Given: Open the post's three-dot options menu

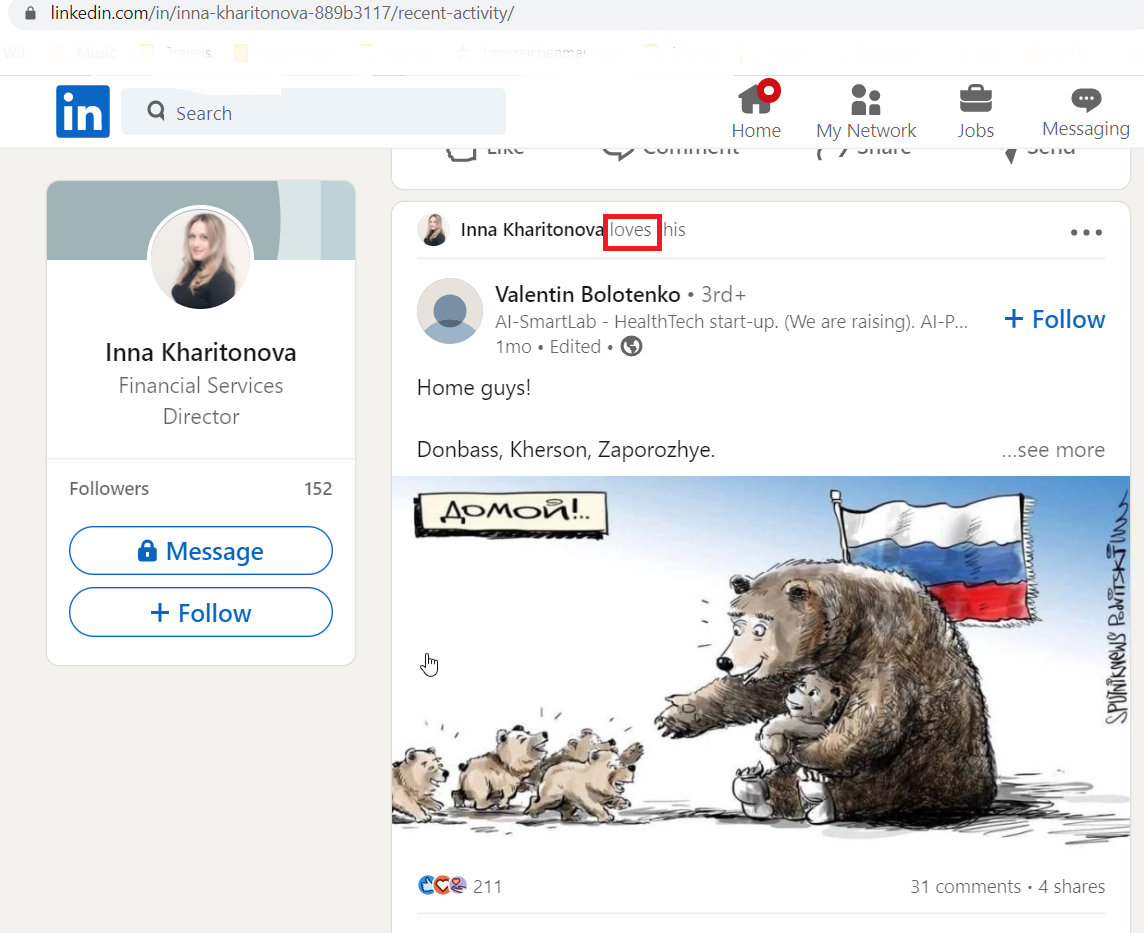Looking at the screenshot, I should pos(1086,232).
